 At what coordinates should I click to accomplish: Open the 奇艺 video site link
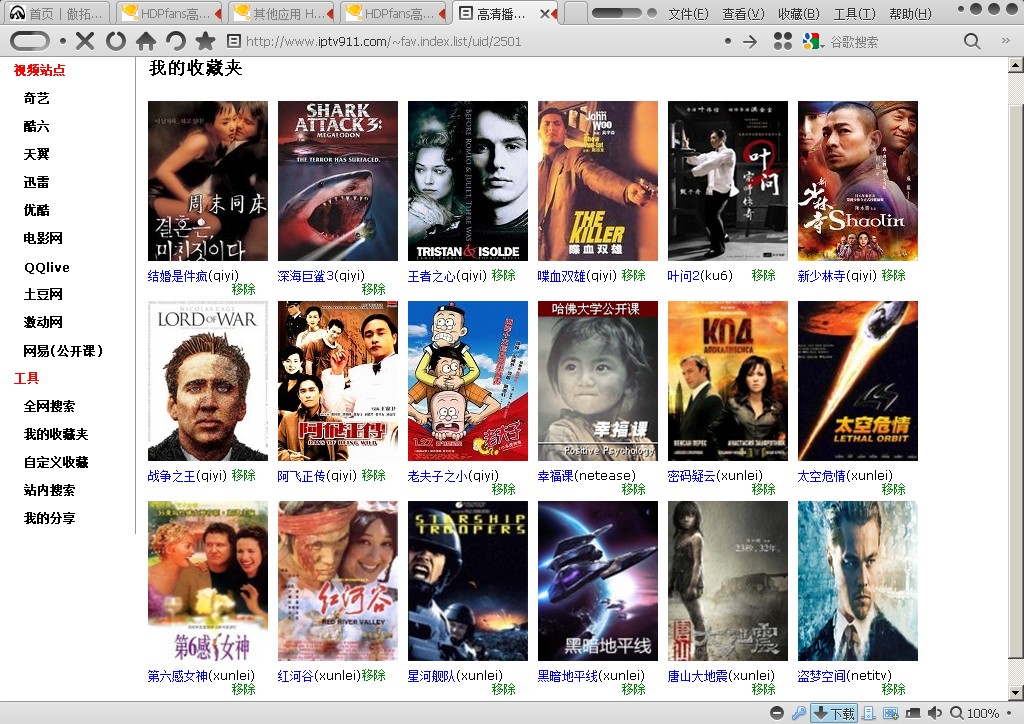coord(37,99)
